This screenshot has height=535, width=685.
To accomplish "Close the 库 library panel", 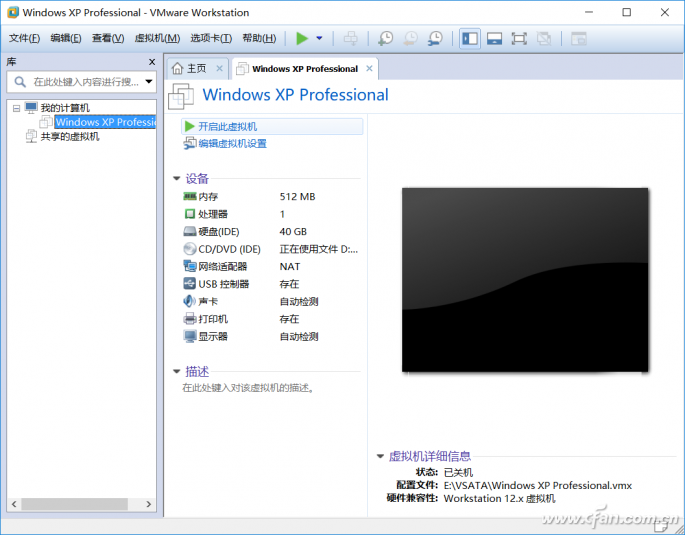I will coord(152,62).
